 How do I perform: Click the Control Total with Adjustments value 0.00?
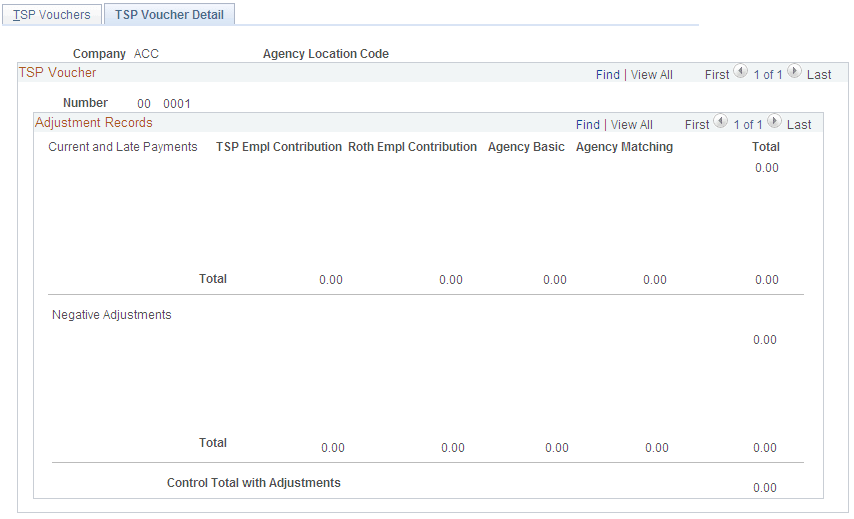click(765, 488)
